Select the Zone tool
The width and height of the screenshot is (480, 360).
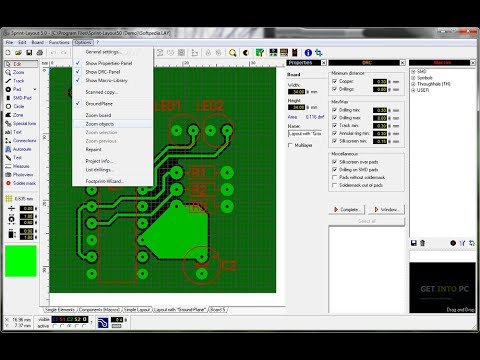14,115
